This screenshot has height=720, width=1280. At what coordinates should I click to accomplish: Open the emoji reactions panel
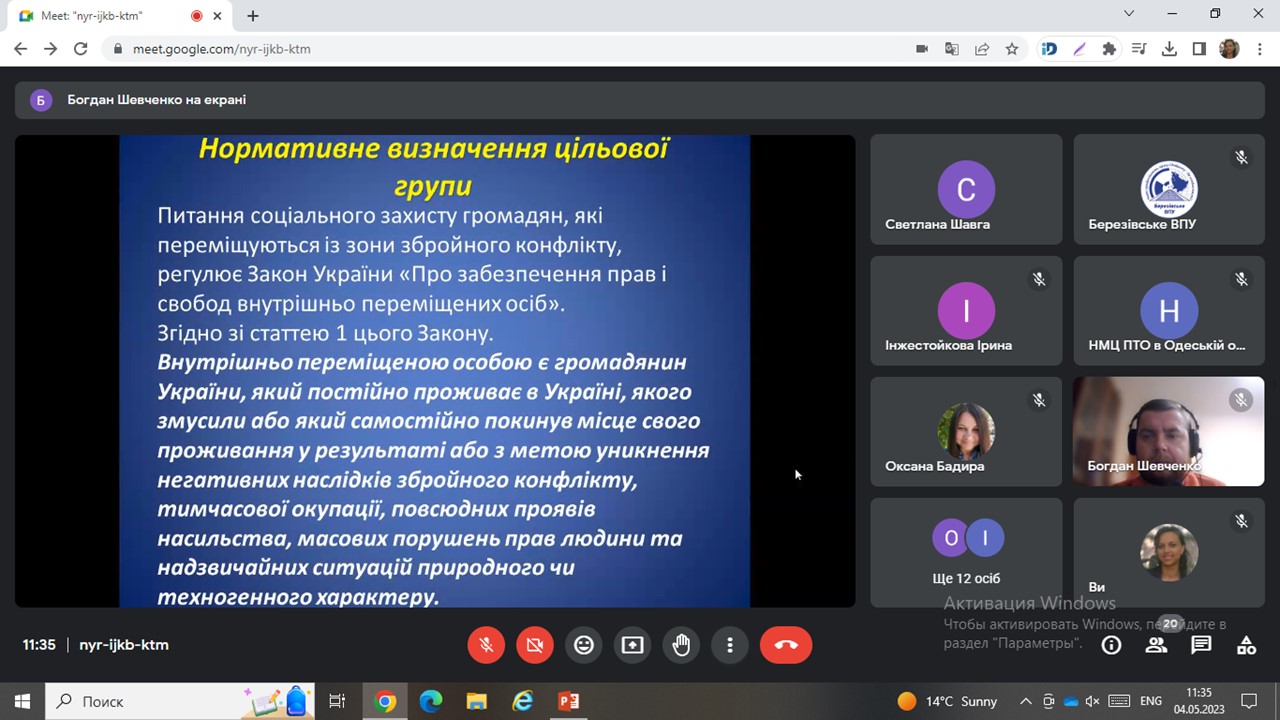tap(584, 646)
